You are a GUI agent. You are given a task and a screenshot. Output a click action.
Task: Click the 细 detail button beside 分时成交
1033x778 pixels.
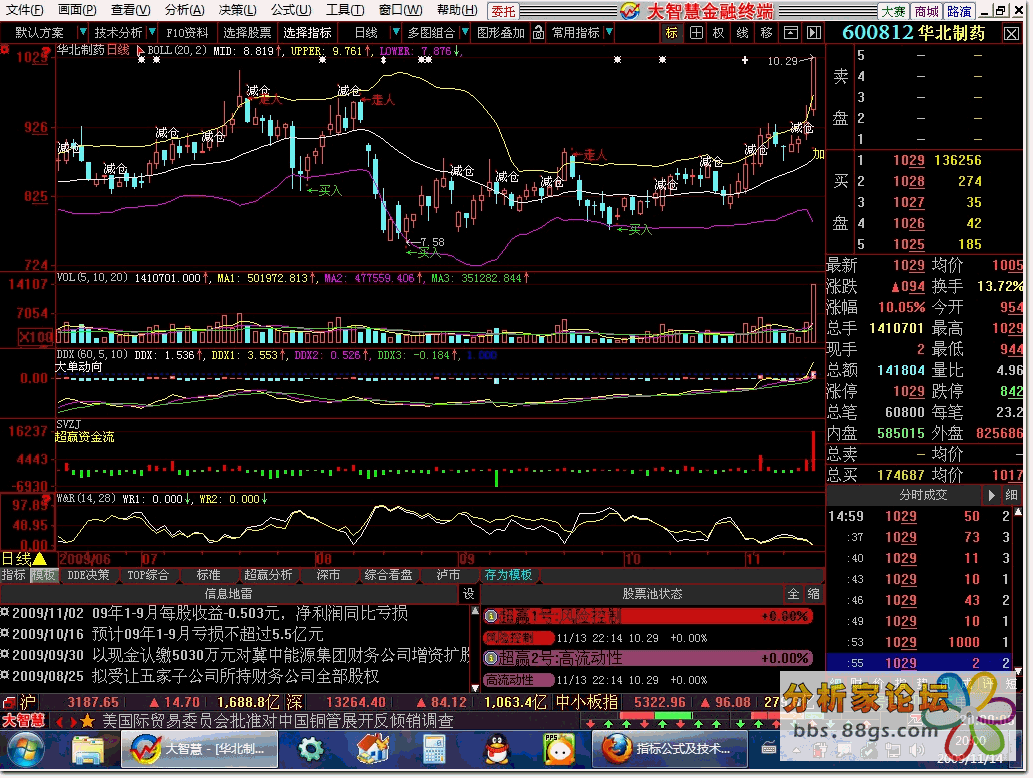1011,495
